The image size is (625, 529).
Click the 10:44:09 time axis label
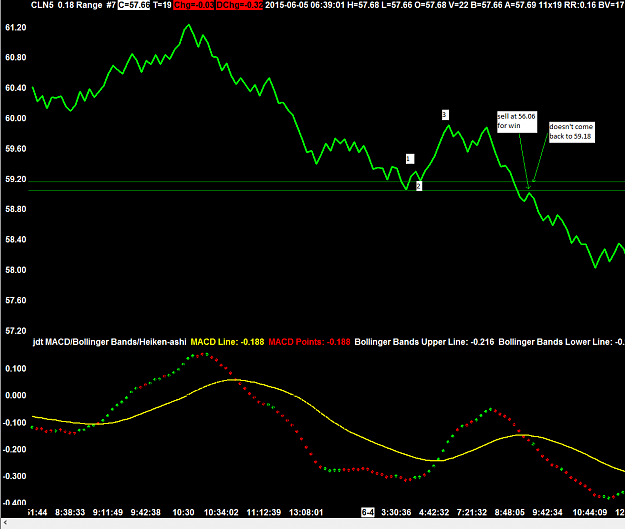tap(590, 513)
